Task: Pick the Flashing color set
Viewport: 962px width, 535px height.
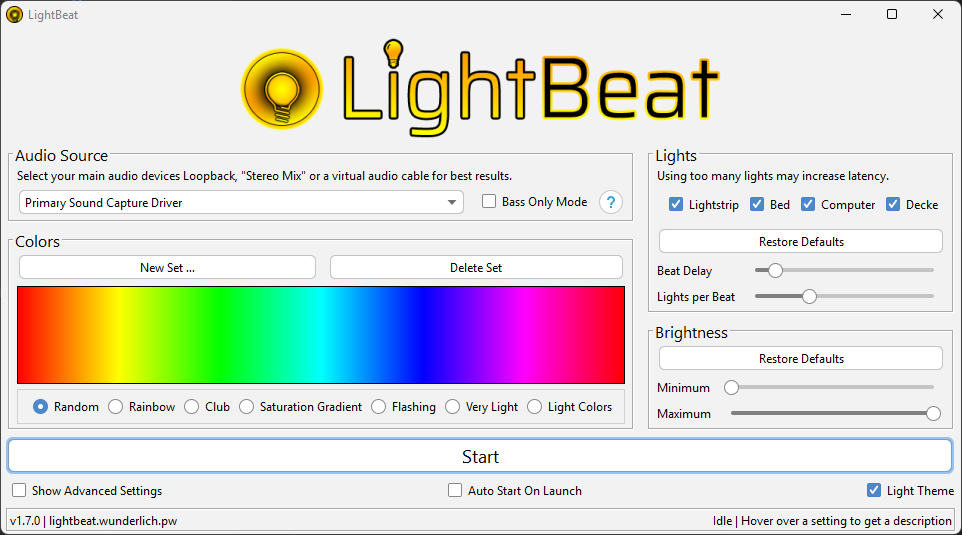Action: 379,407
